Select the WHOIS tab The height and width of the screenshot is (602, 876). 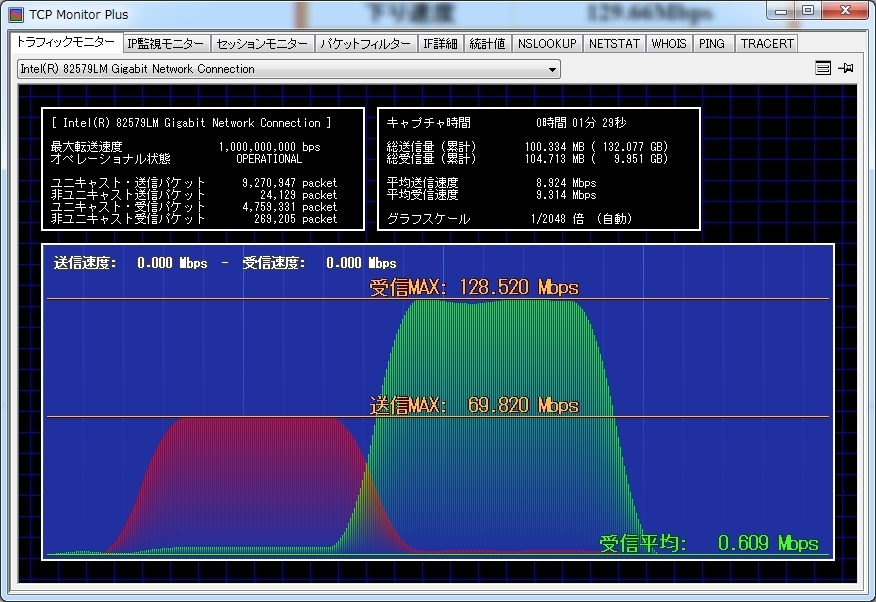tap(669, 44)
